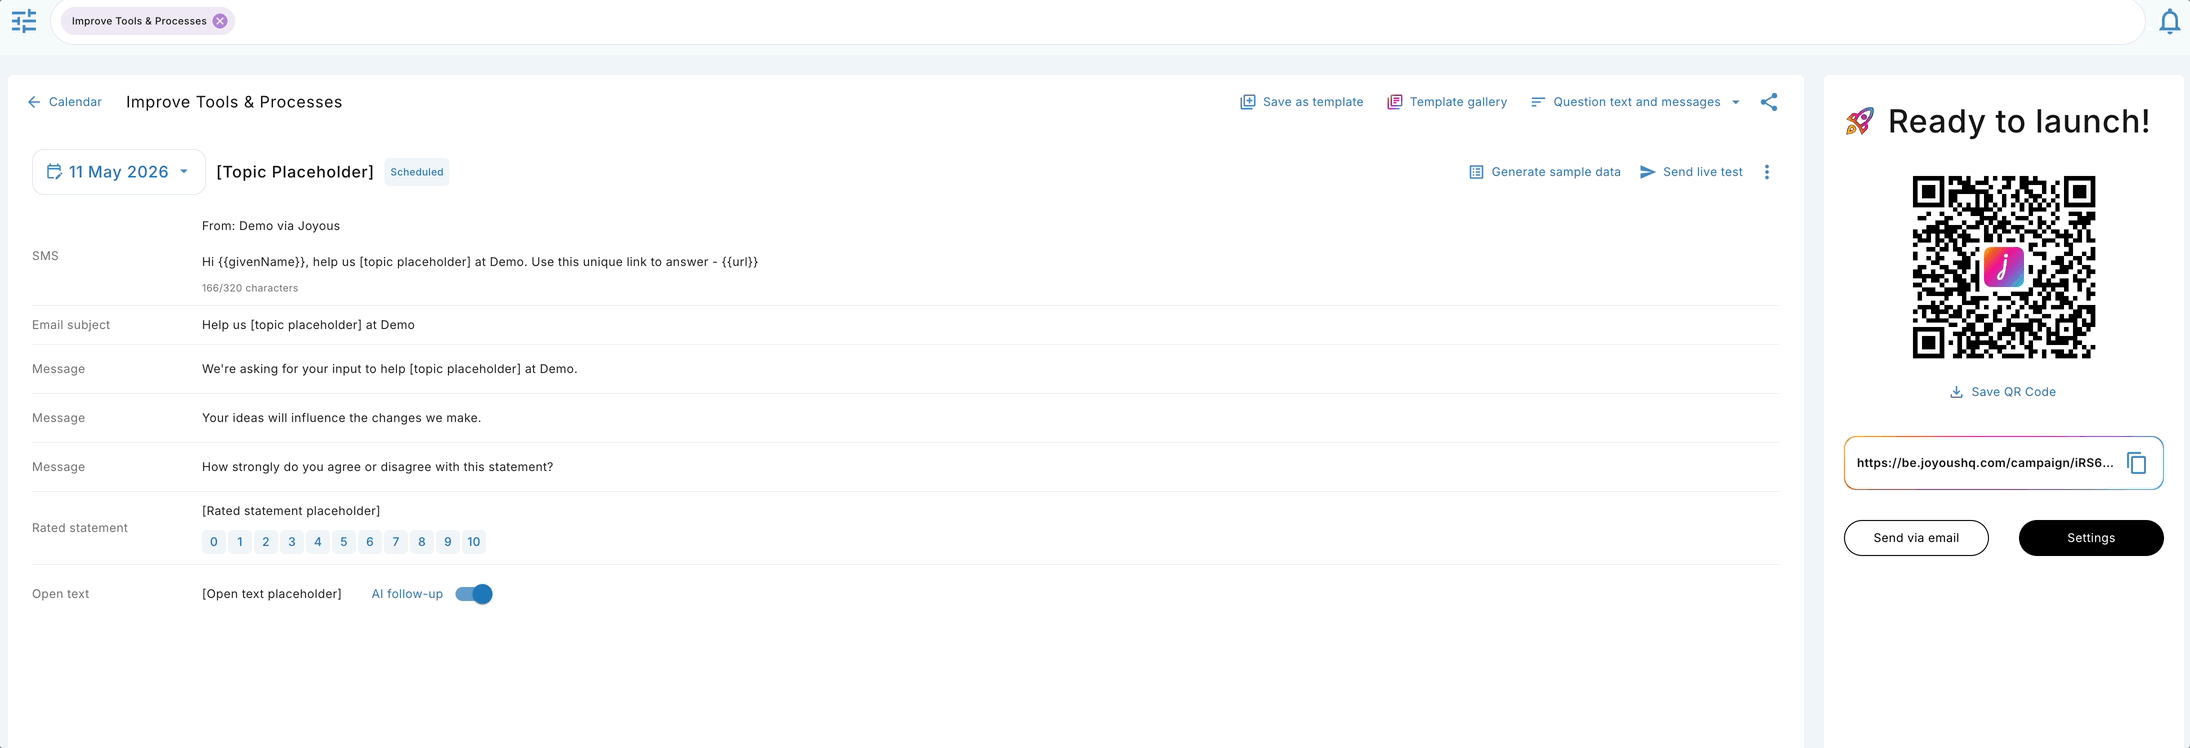
Task: Click the Scheduled status badge
Action: click(x=417, y=172)
